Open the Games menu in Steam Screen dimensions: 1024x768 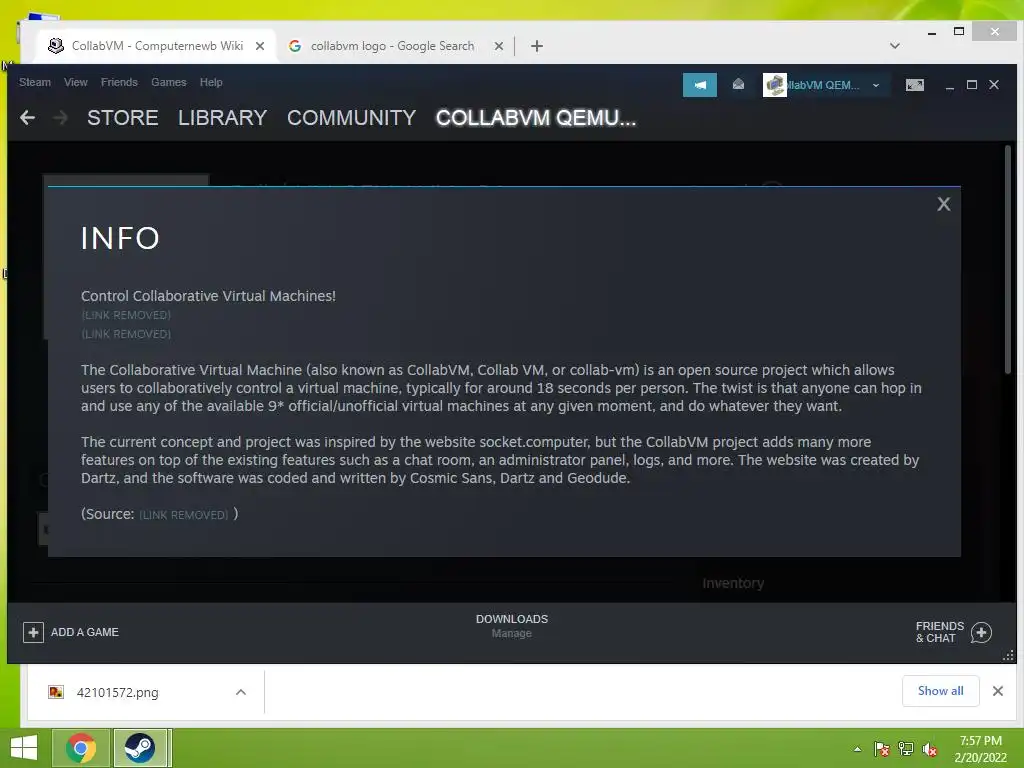pos(168,82)
